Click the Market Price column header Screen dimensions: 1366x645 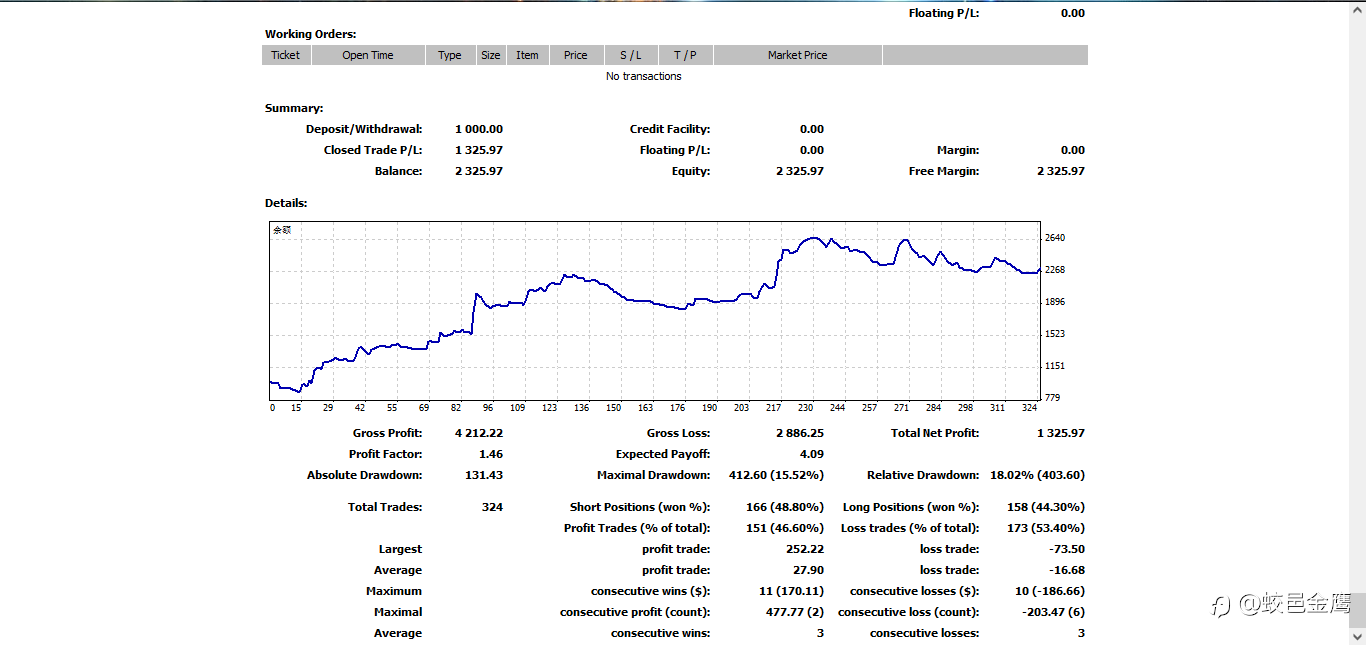point(798,55)
